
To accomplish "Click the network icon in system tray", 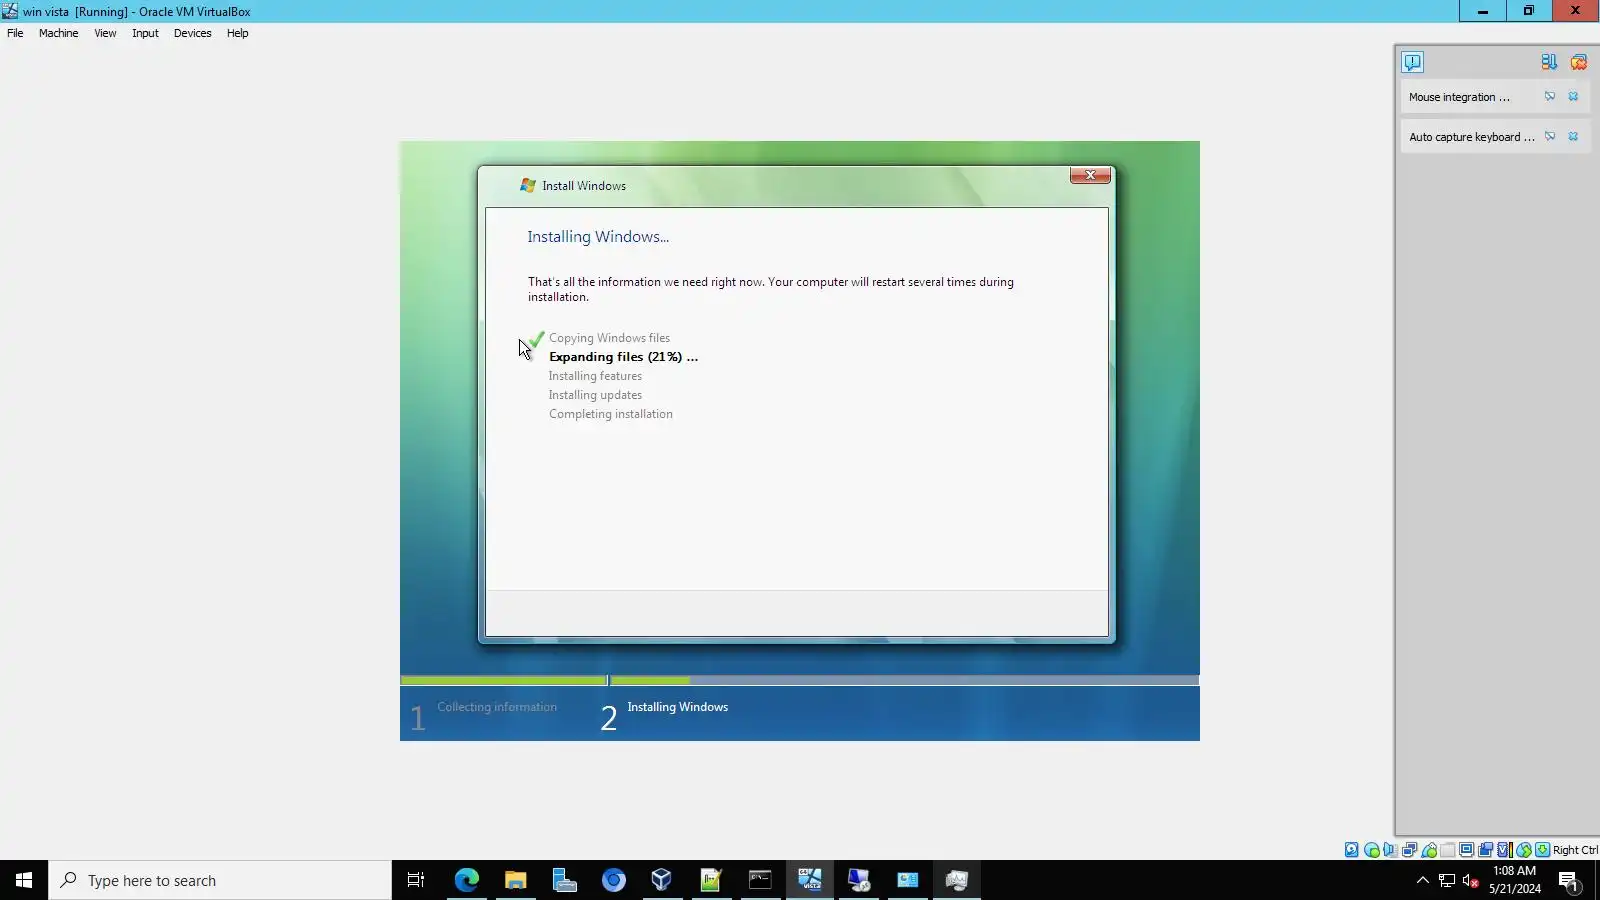I will (1447, 880).
